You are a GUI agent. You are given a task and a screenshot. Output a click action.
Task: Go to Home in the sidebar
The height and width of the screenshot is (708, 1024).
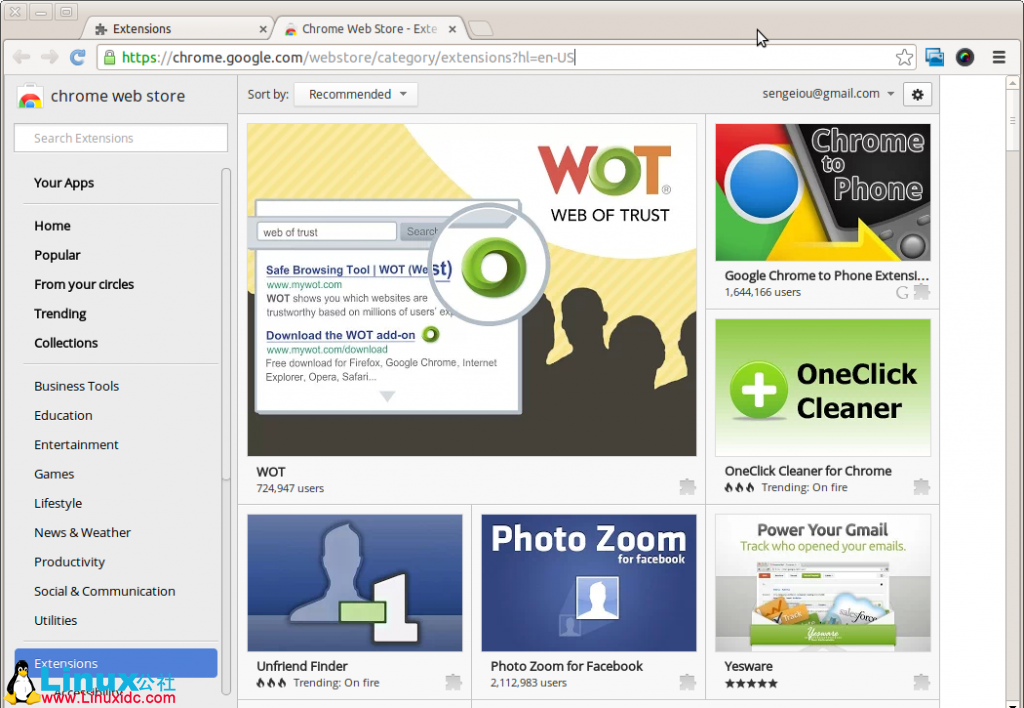pyautogui.click(x=52, y=226)
